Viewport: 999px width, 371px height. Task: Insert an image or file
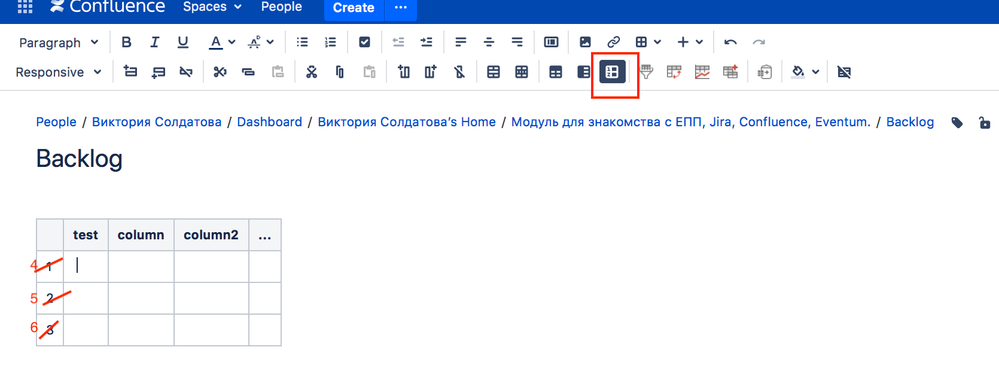[x=585, y=42]
